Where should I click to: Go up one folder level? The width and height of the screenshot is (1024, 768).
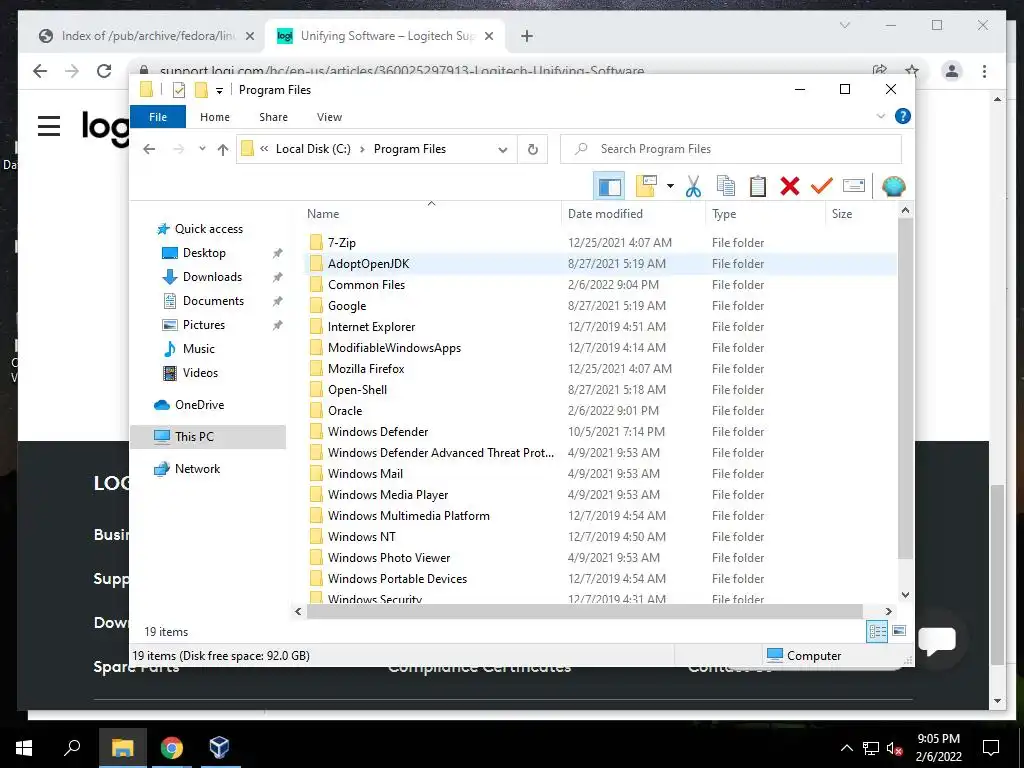[223, 150]
